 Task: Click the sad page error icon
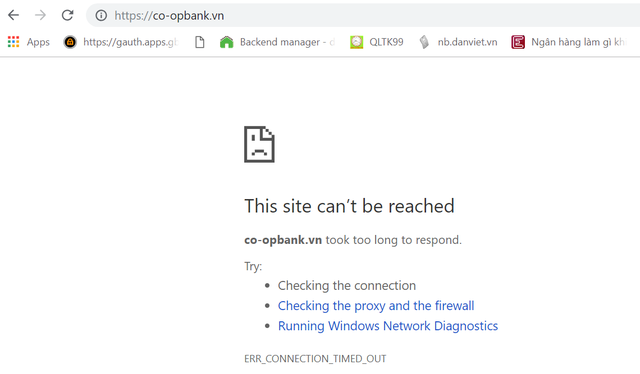(x=259, y=144)
